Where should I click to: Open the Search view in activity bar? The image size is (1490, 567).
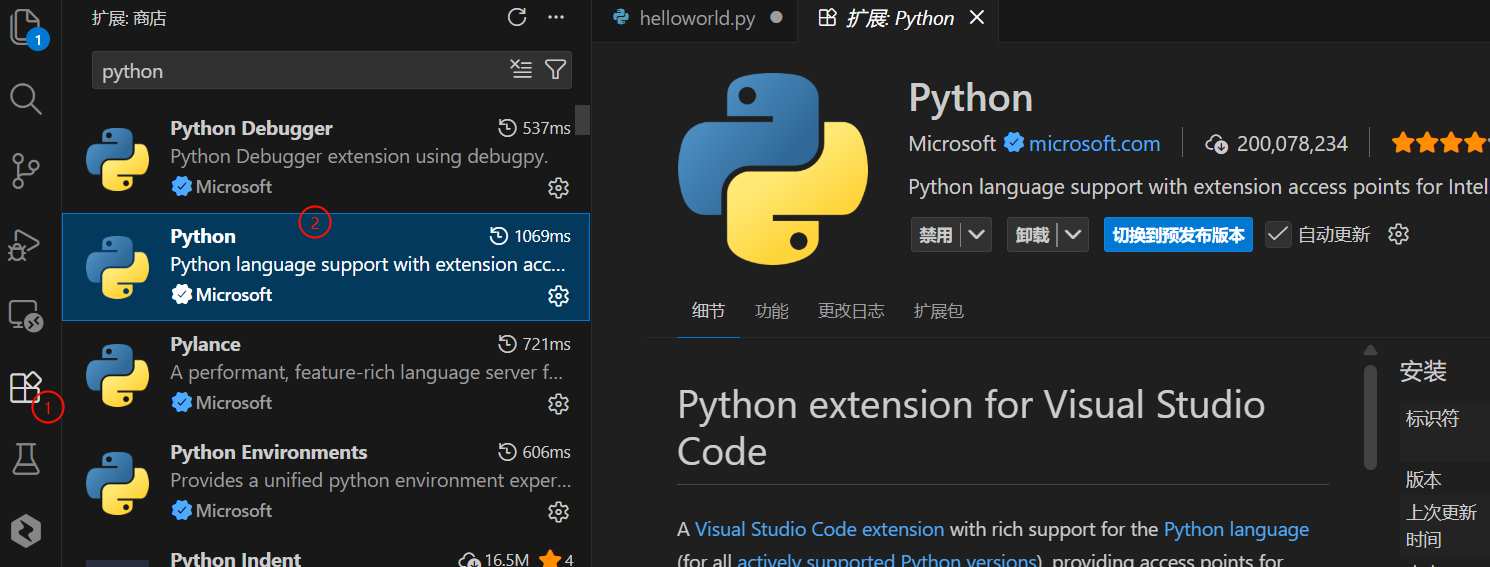(25, 98)
